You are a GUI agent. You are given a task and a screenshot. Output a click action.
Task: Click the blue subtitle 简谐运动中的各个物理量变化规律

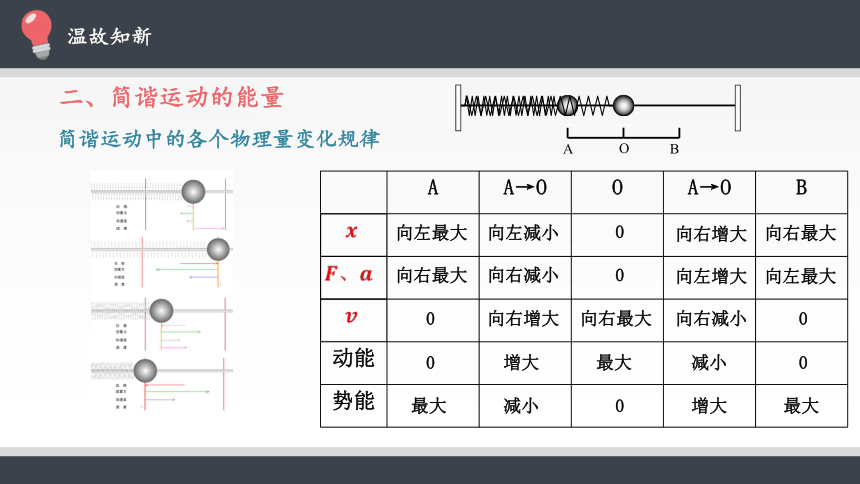[x=219, y=139]
